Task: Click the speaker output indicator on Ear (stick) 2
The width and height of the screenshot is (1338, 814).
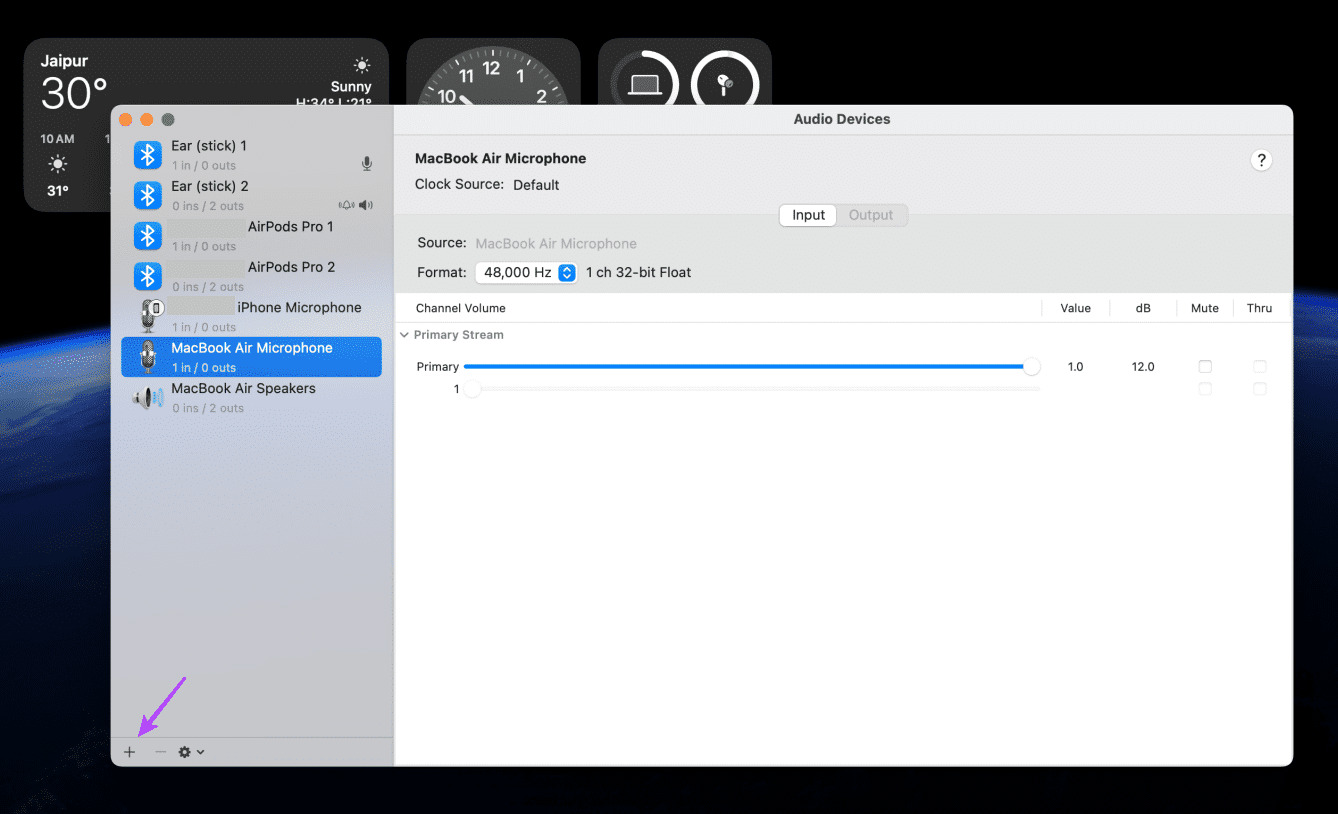Action: [x=366, y=205]
